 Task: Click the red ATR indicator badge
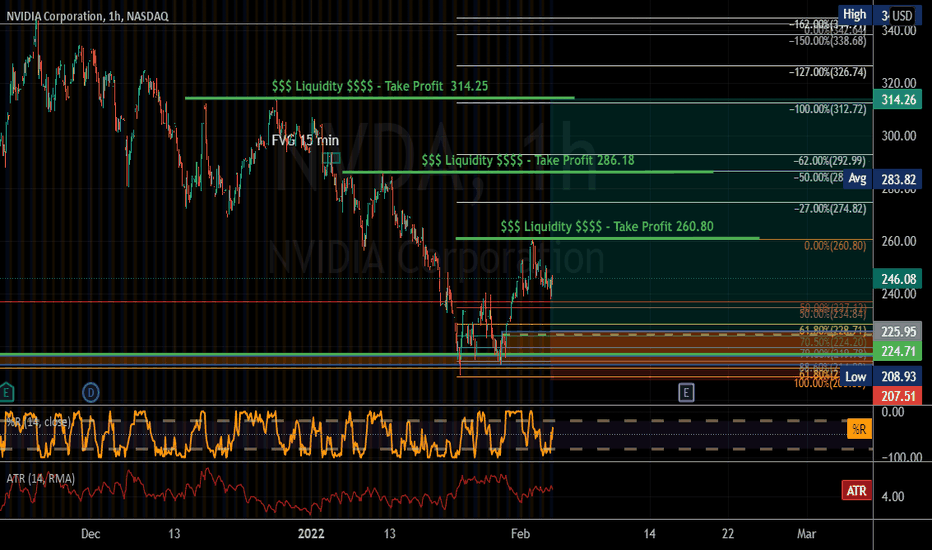856,491
